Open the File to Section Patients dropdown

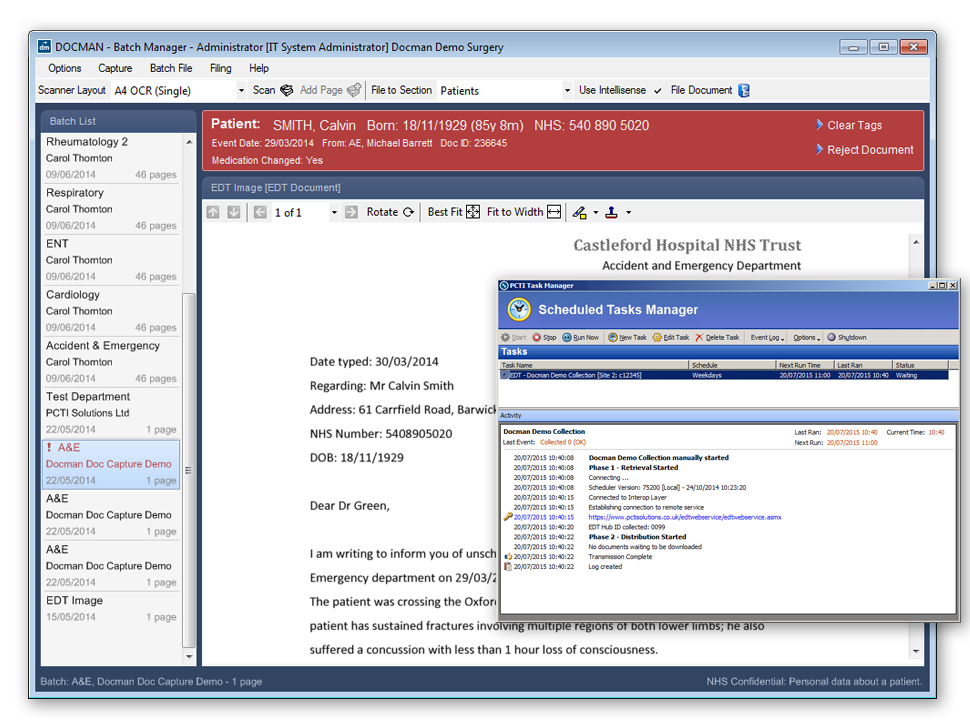click(x=567, y=91)
